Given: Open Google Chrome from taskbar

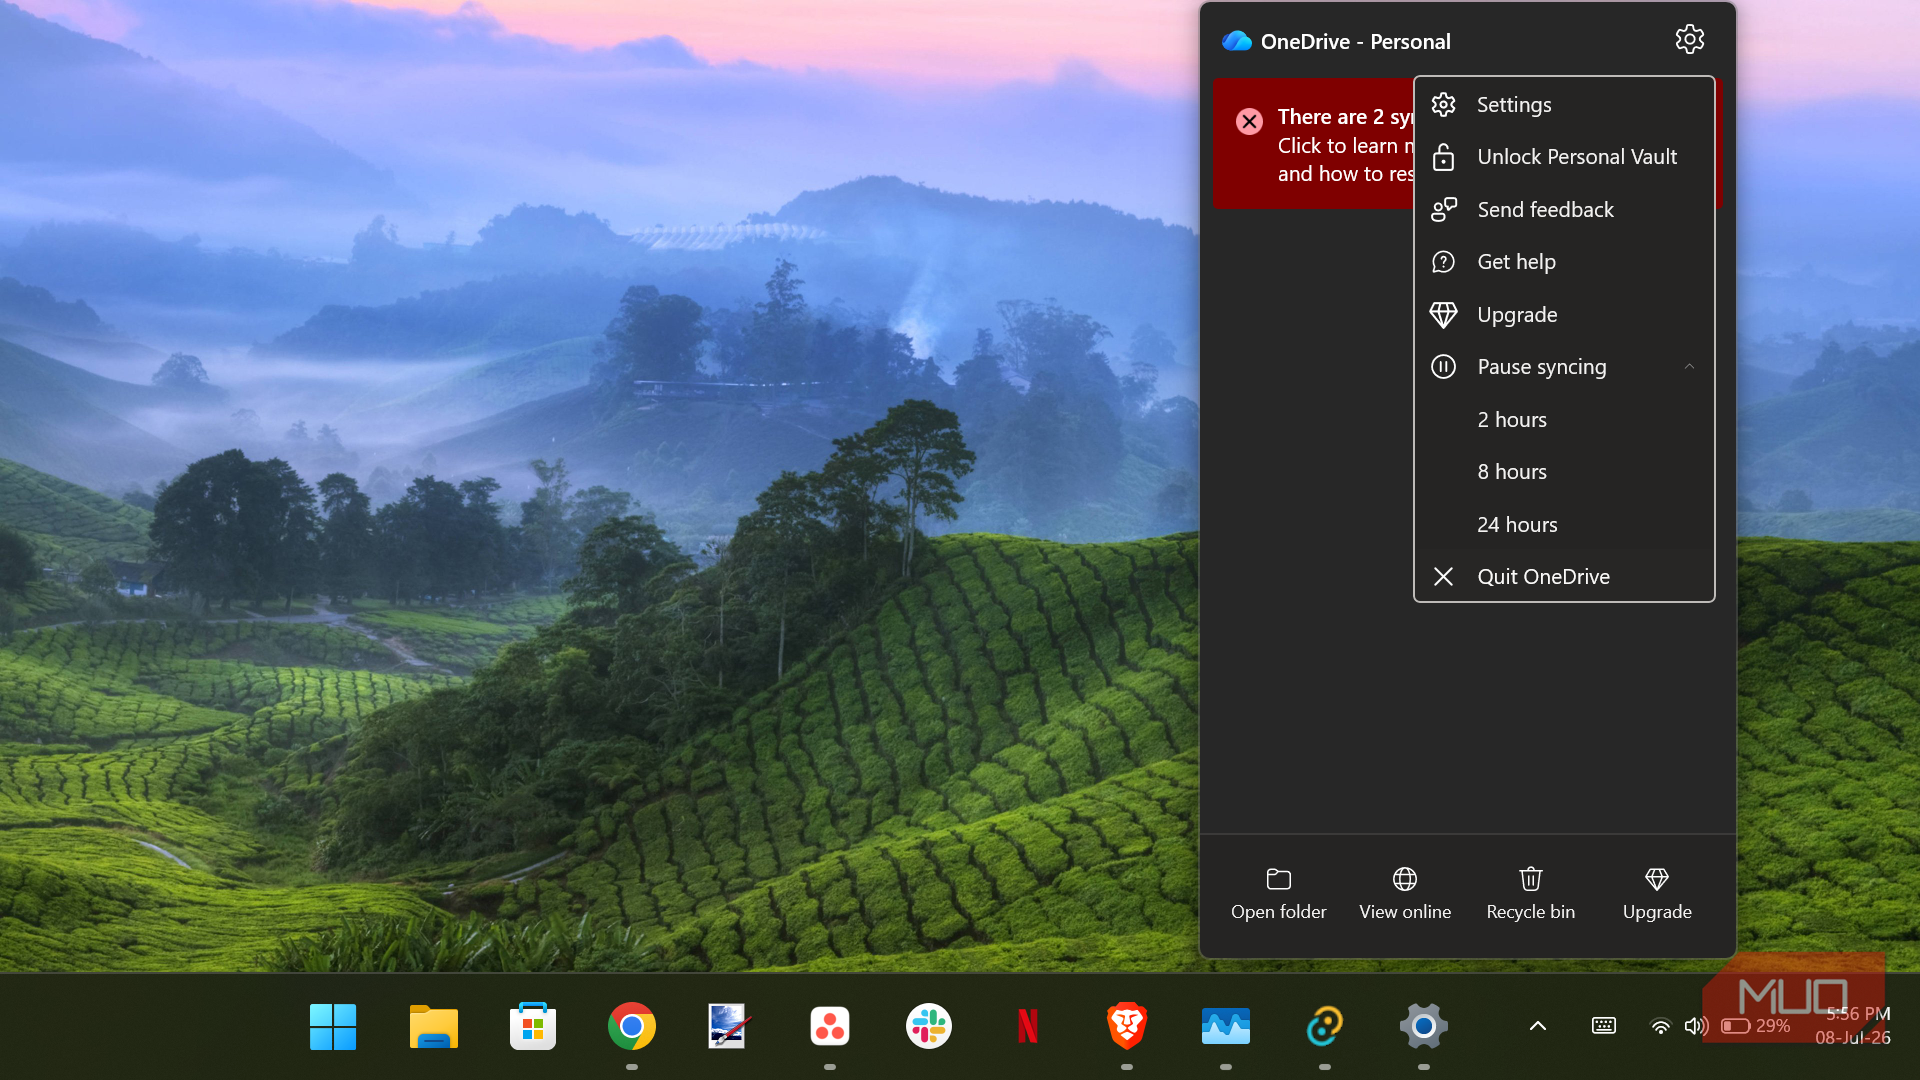Looking at the screenshot, I should tap(631, 1026).
